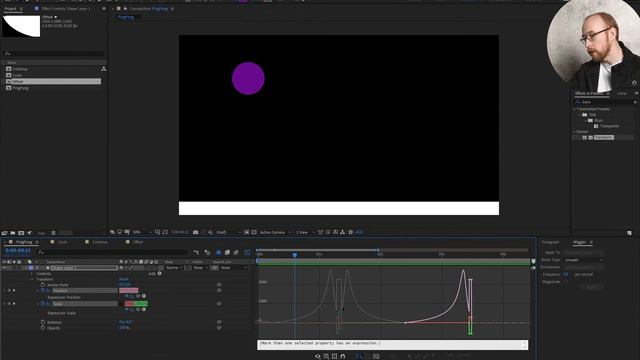Click the current timecode 0:00:00:15 display
The width and height of the screenshot is (640, 360).
pyautogui.click(x=18, y=251)
